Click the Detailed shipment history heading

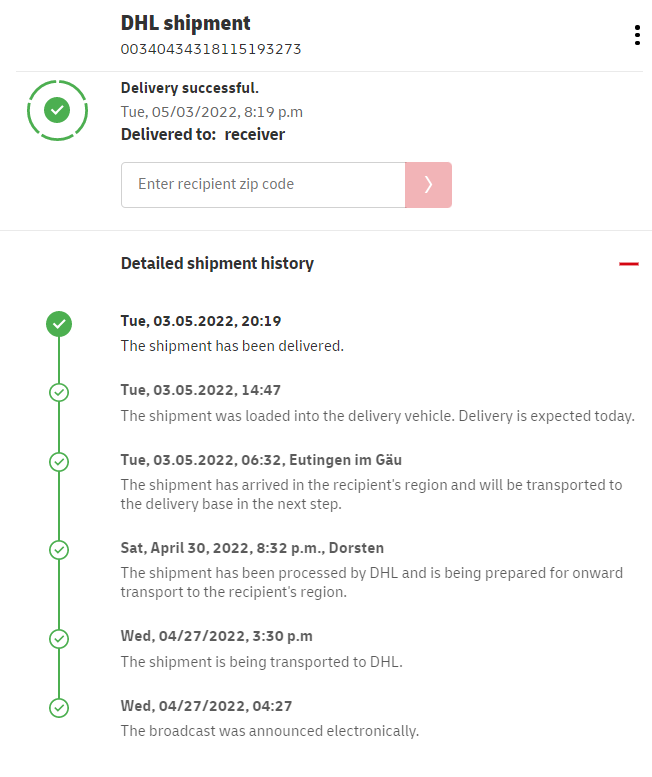pyautogui.click(x=217, y=264)
